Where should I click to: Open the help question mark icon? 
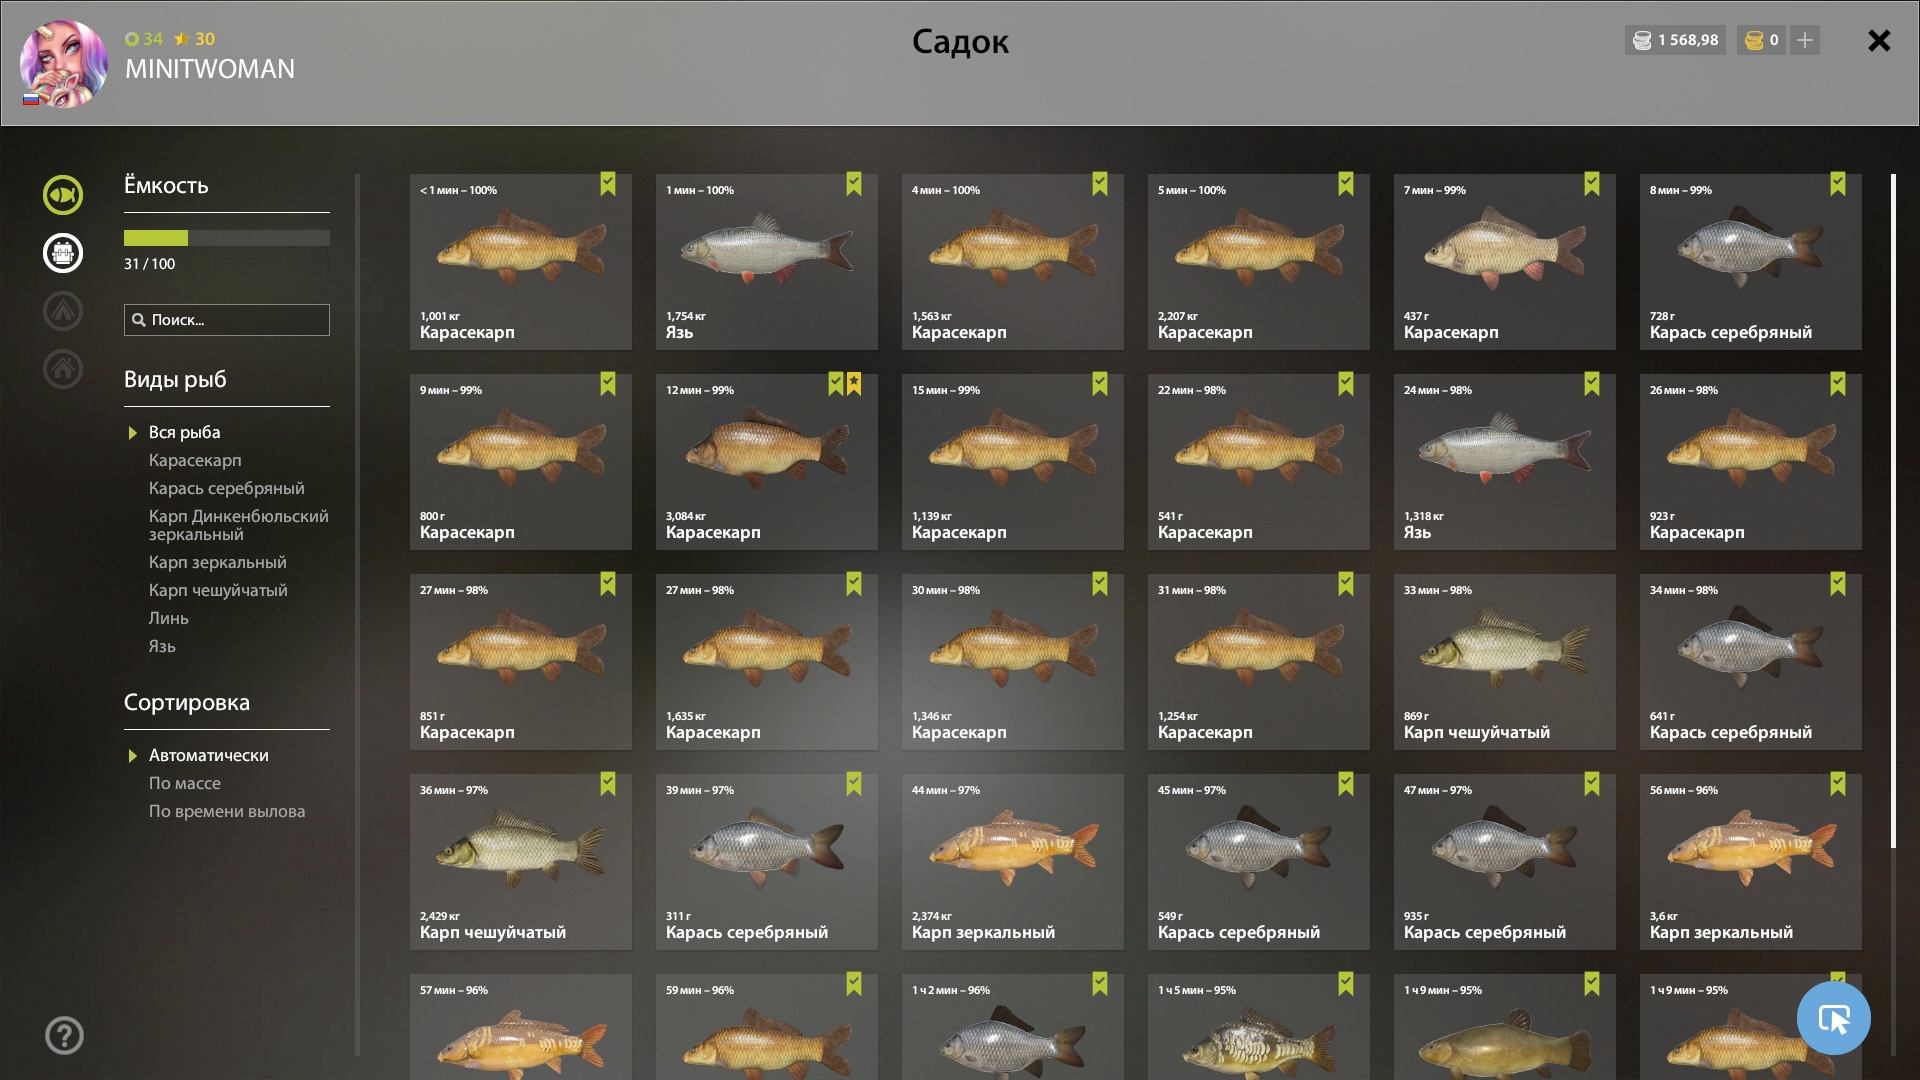(64, 1036)
